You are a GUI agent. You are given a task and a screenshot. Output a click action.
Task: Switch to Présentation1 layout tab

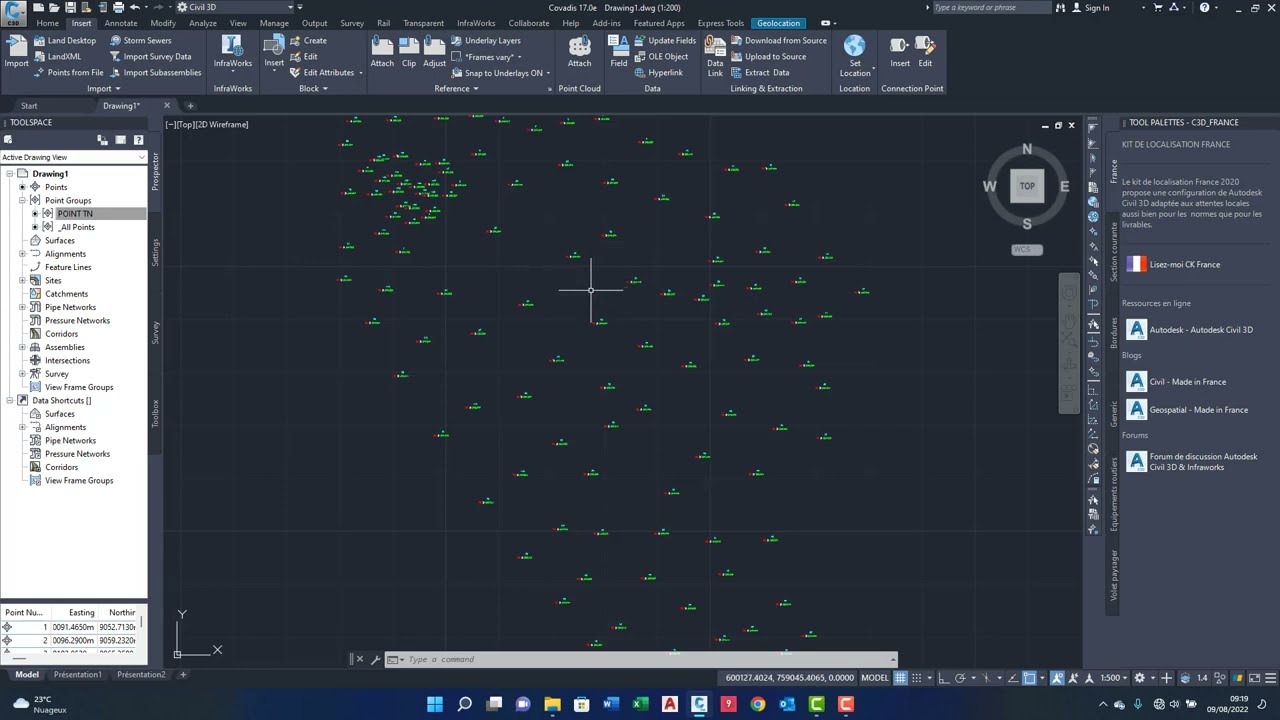[x=78, y=675]
